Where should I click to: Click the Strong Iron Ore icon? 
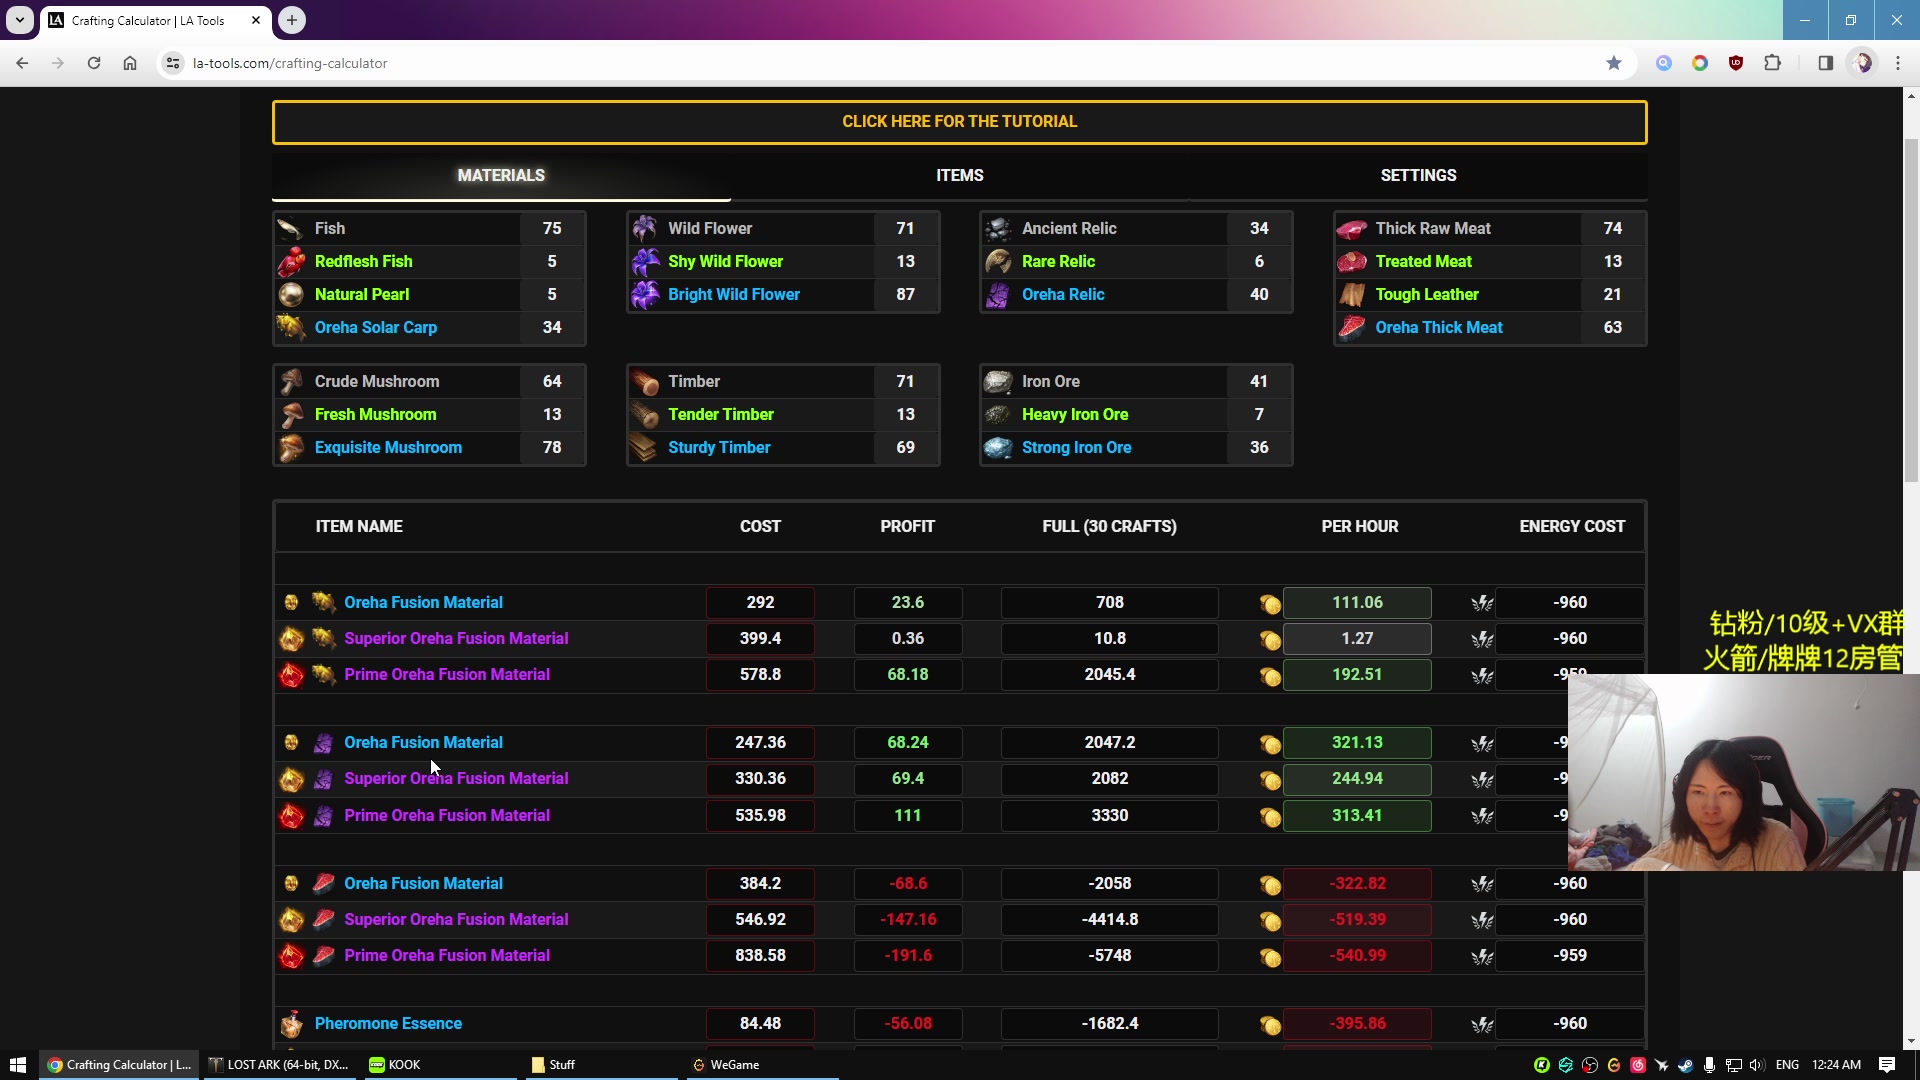[x=998, y=447]
